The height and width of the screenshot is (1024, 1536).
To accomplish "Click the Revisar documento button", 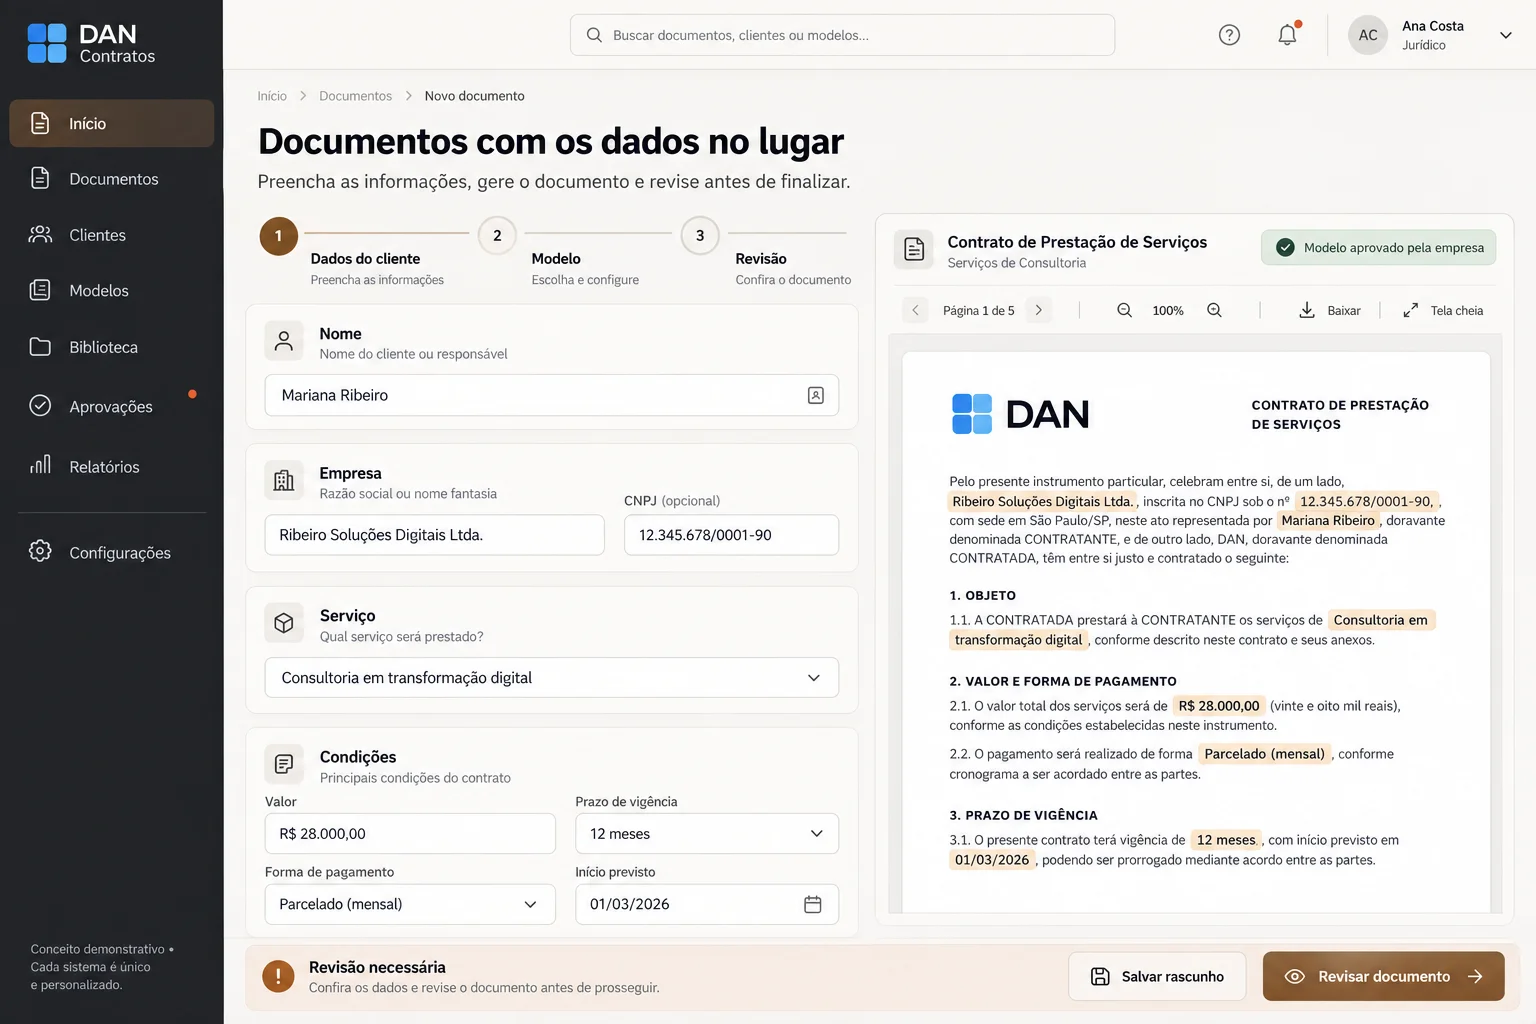I will click(1384, 976).
